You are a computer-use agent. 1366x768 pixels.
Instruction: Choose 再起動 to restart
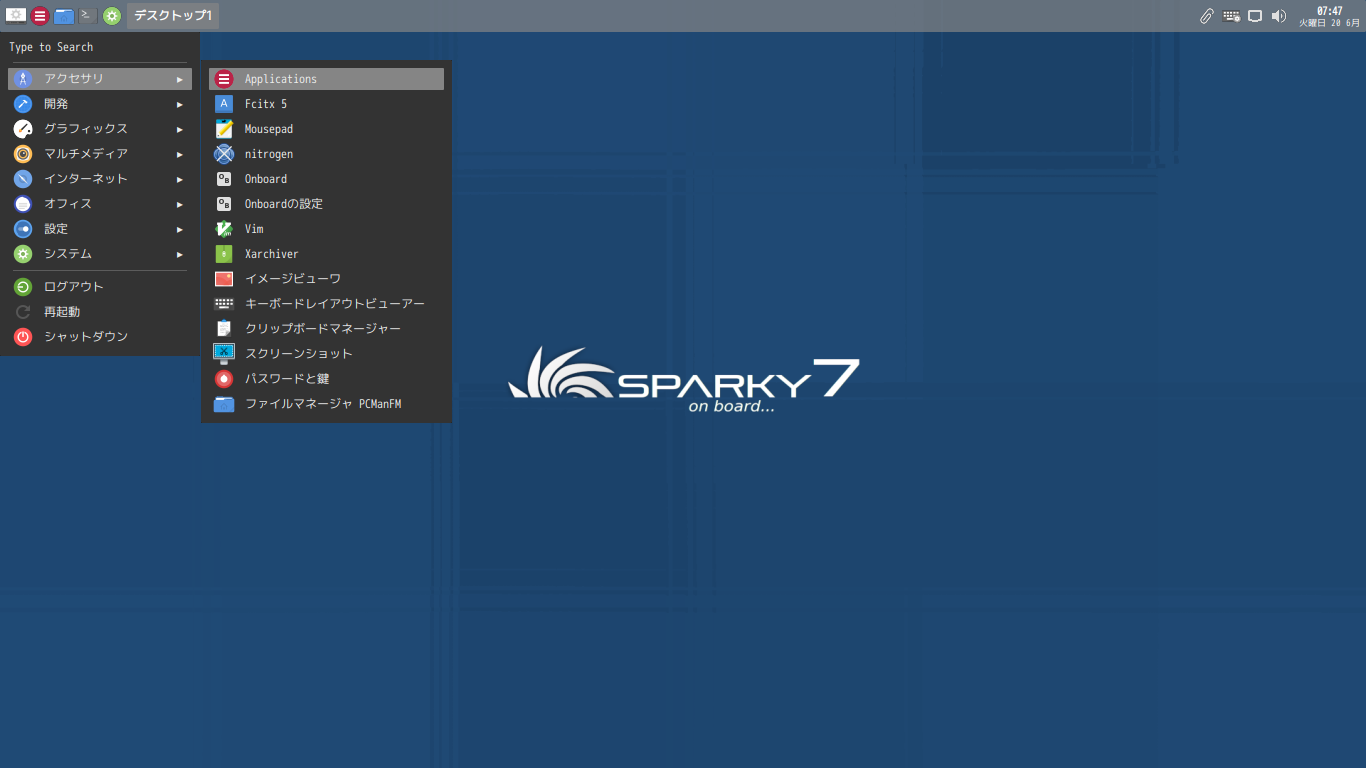click(100, 312)
